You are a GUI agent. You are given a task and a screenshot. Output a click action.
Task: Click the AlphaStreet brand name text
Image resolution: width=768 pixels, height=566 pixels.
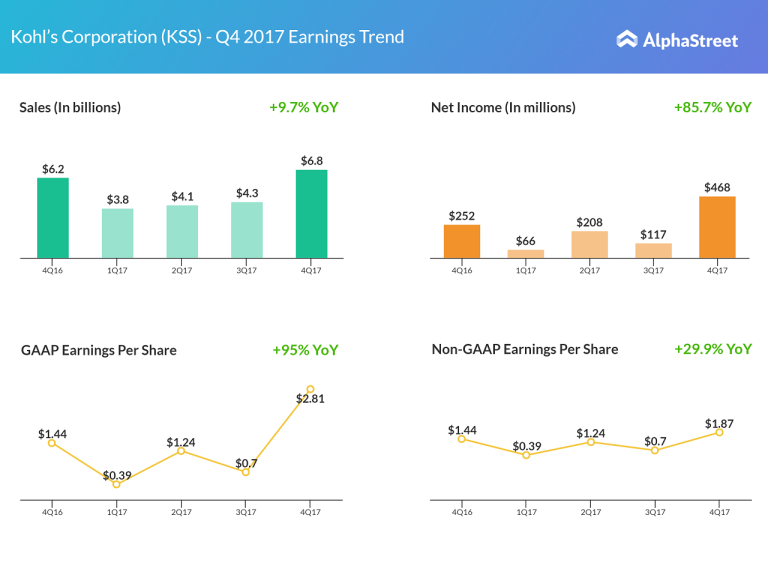tap(691, 40)
